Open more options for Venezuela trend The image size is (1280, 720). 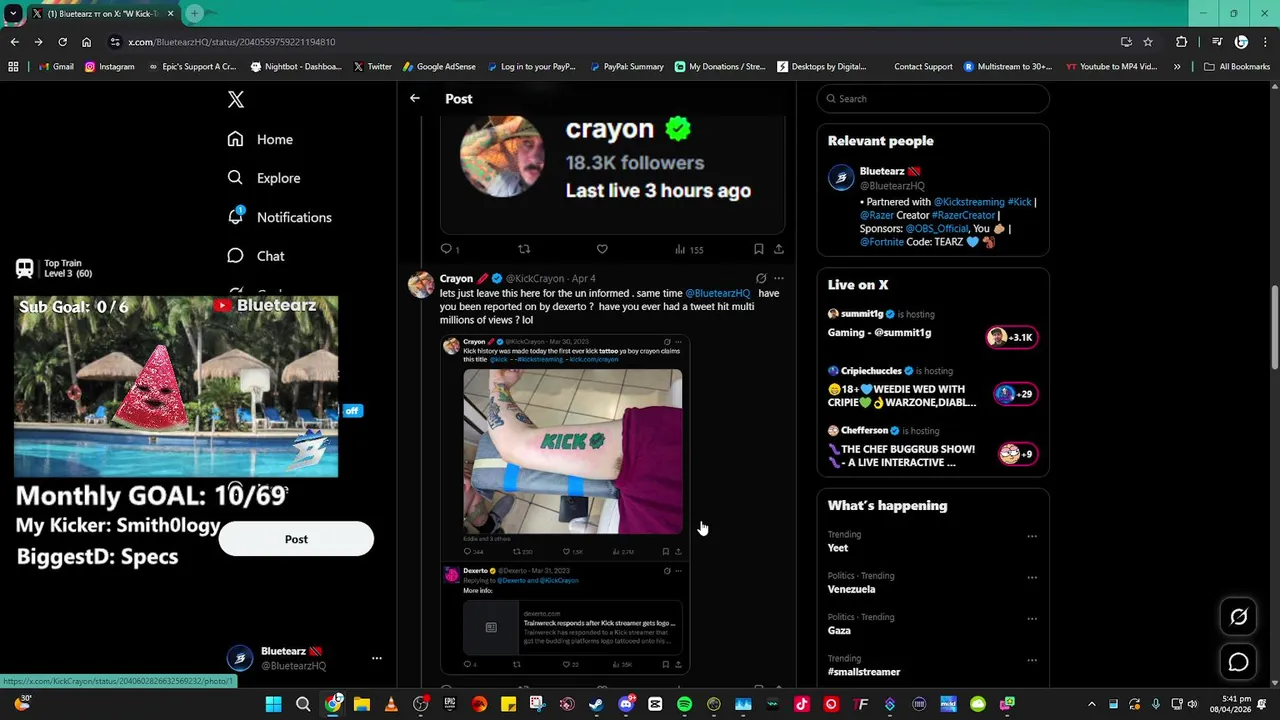pos(1032,577)
